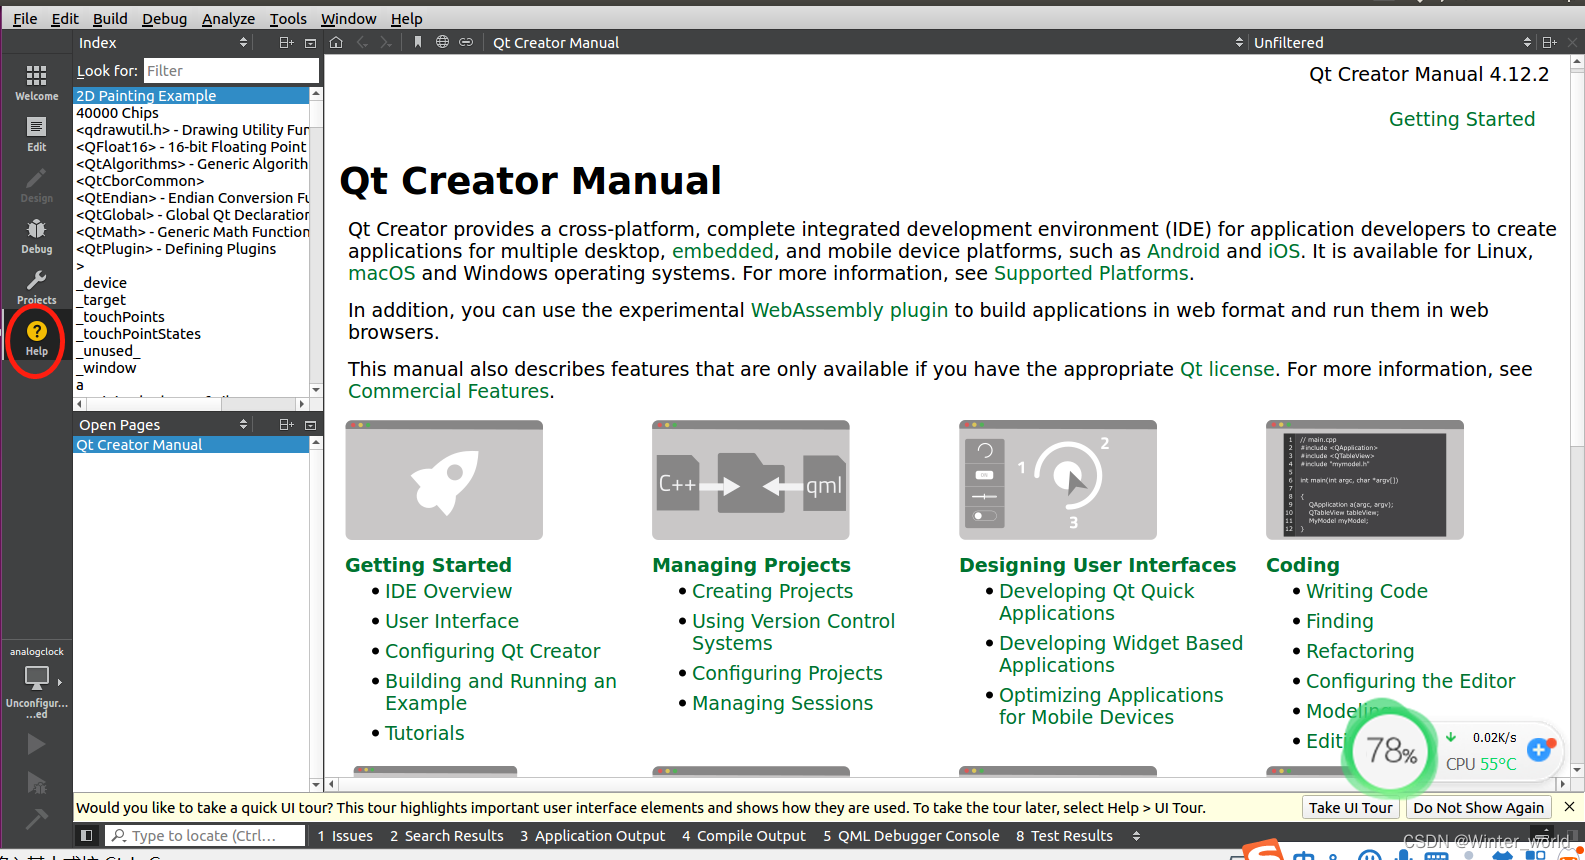The height and width of the screenshot is (860, 1585).
Task: Switch to Edit mode
Action: pos(36,134)
